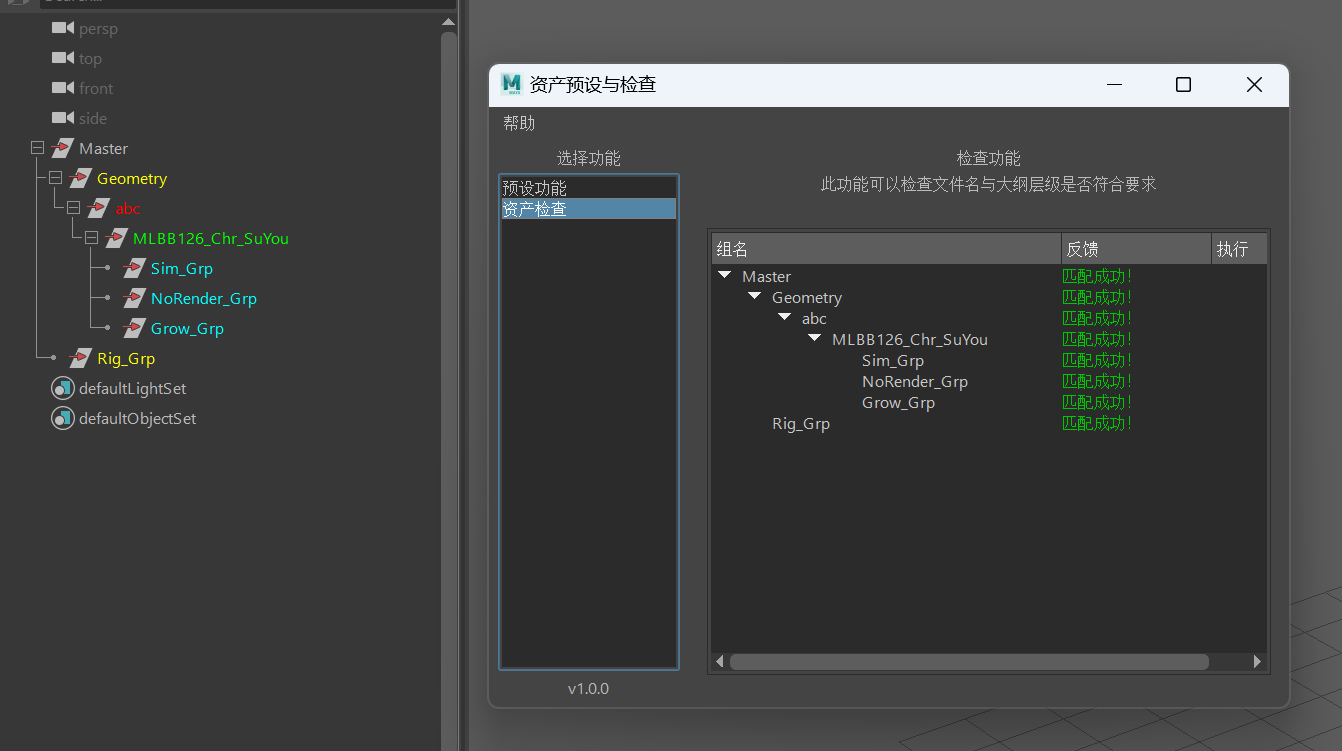Click the 组名 column header

tap(886, 249)
